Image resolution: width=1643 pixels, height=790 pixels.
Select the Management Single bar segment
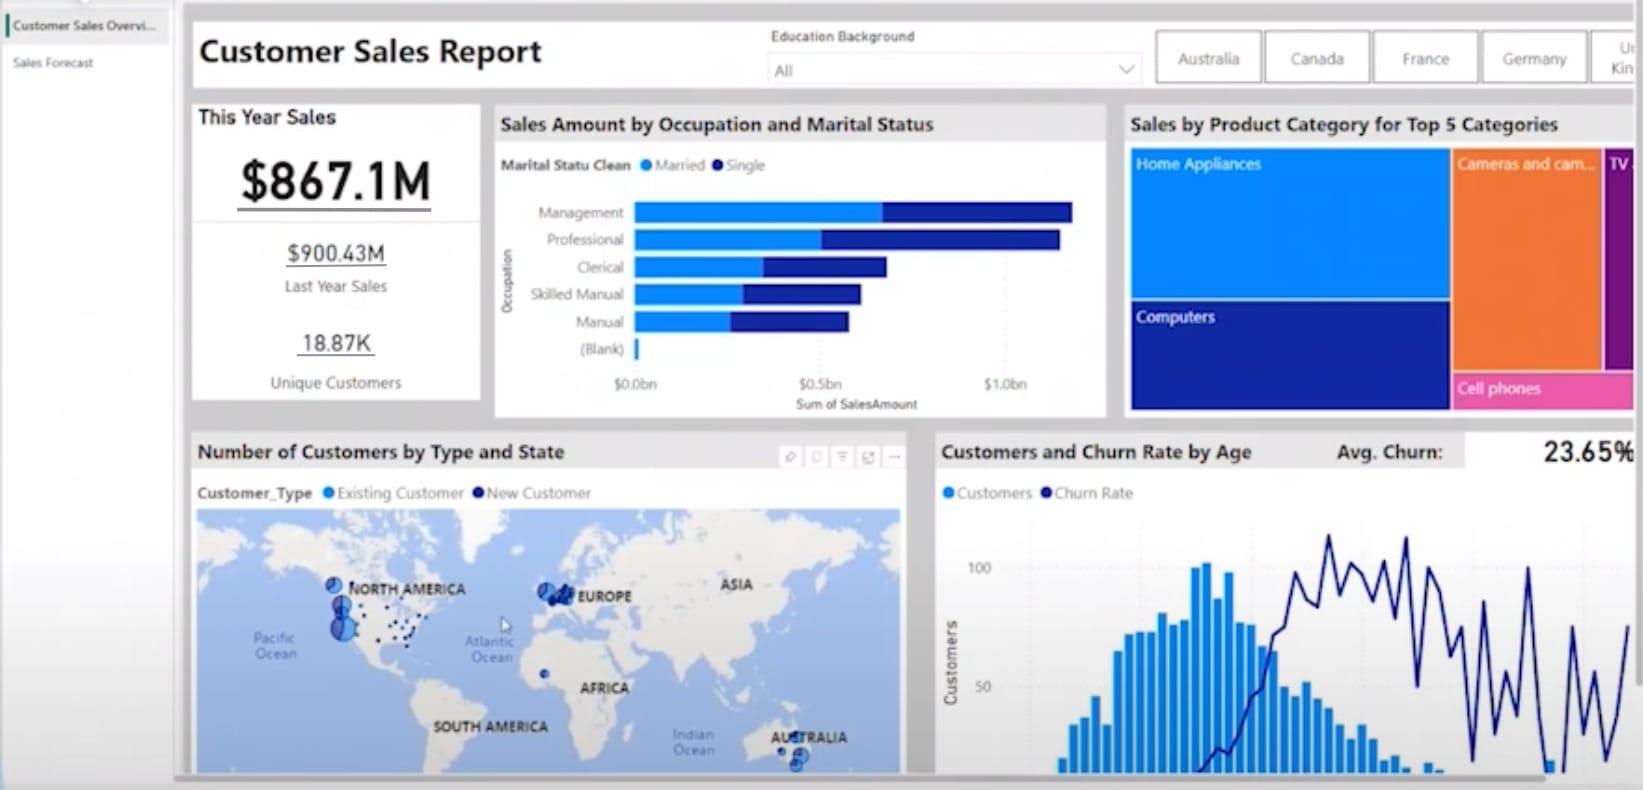pos(977,212)
